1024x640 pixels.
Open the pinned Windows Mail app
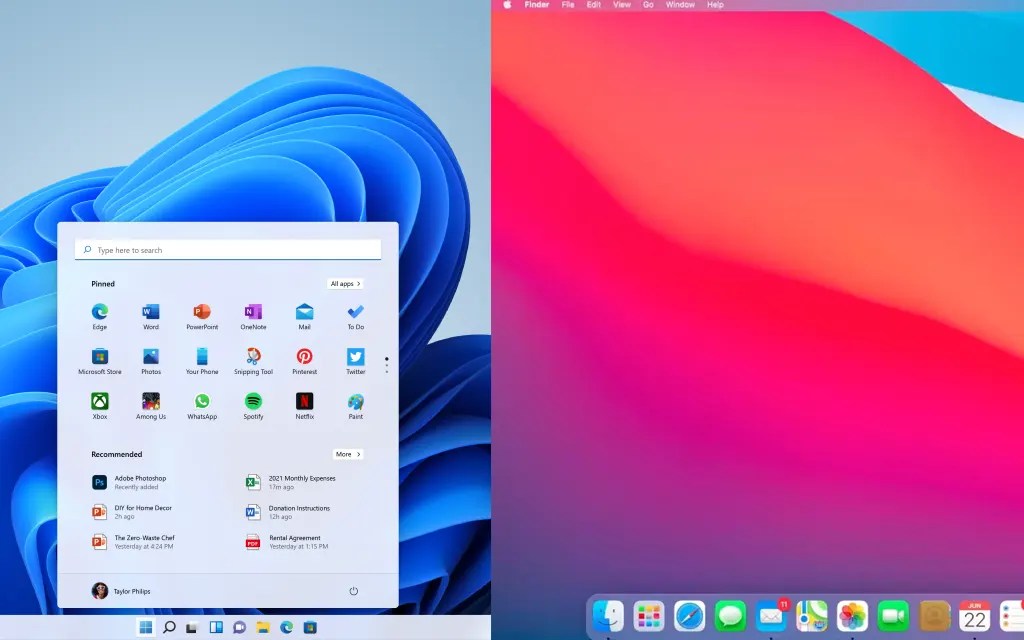304,316
